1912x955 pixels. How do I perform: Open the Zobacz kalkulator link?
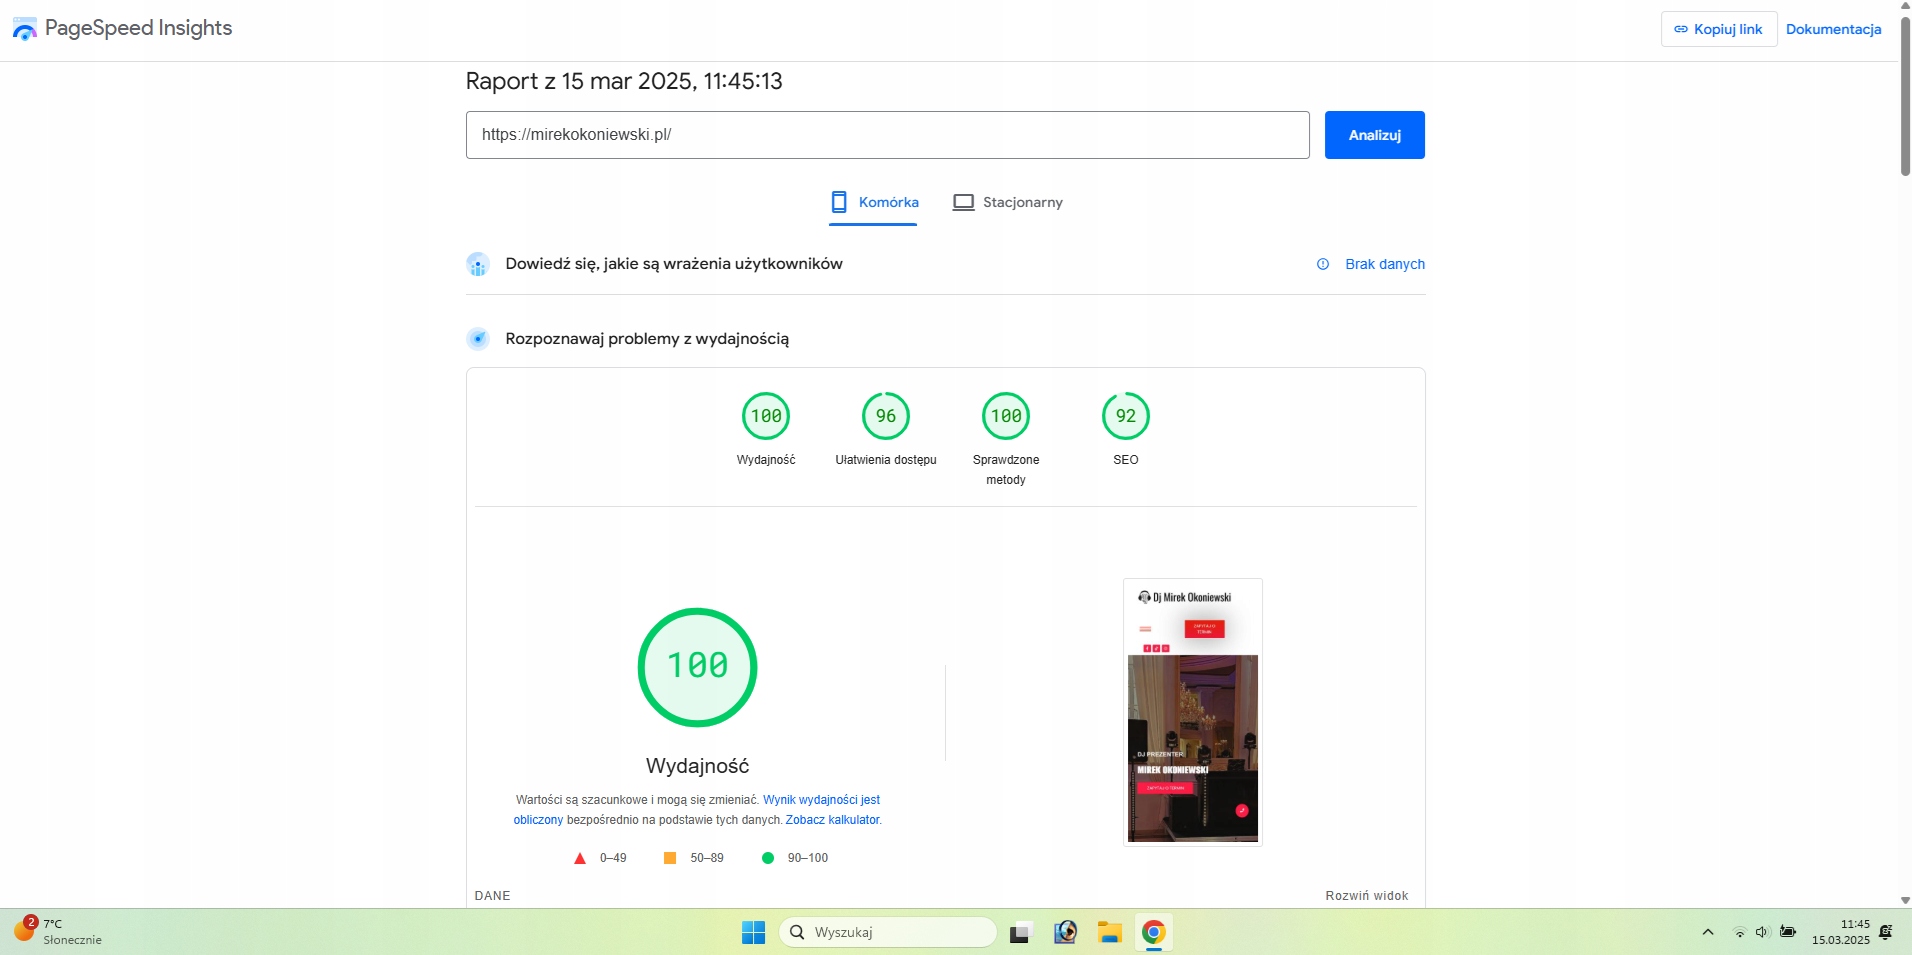(x=832, y=820)
